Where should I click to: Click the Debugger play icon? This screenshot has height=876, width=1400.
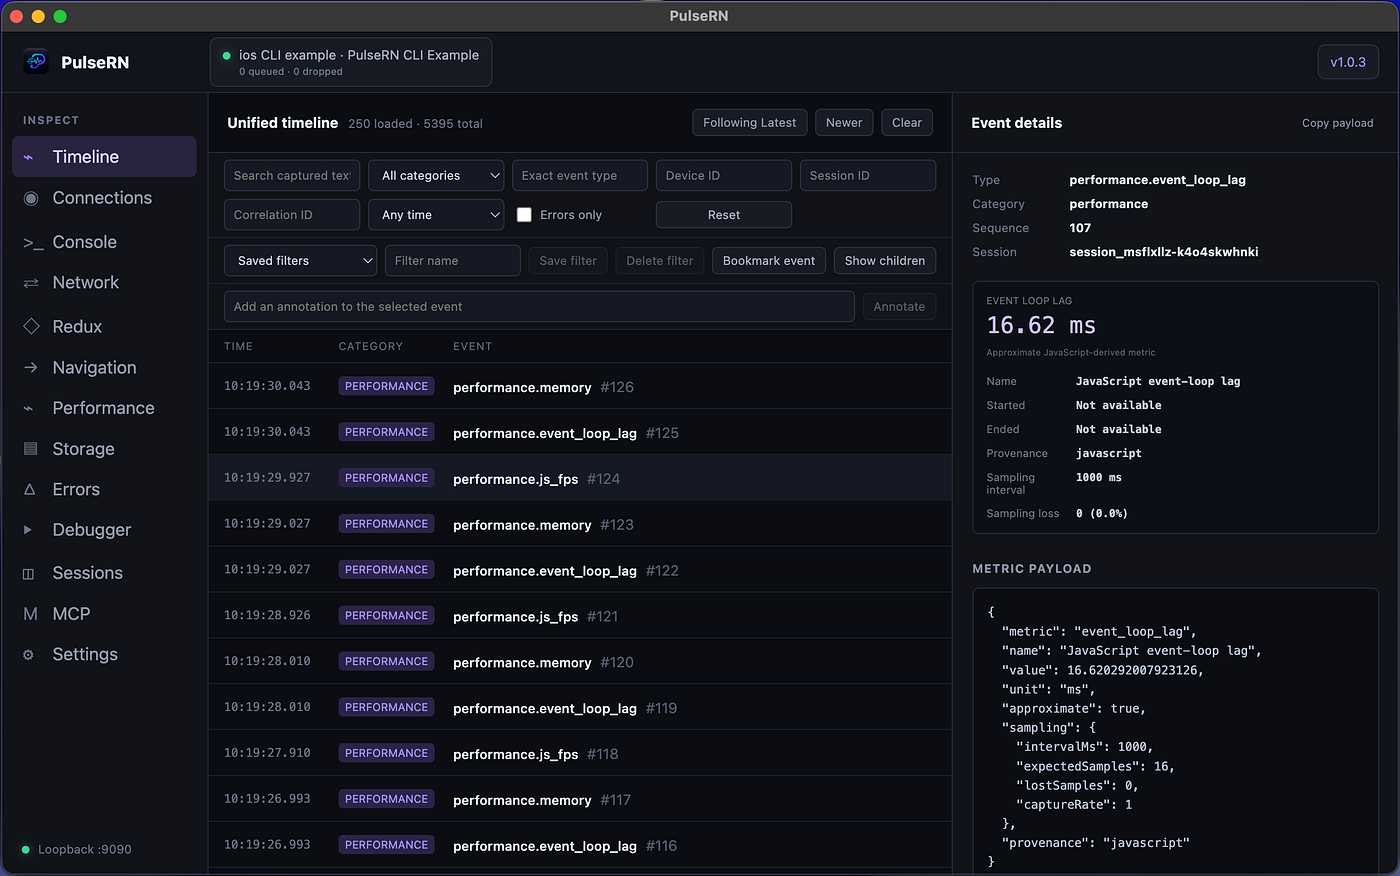(28, 530)
